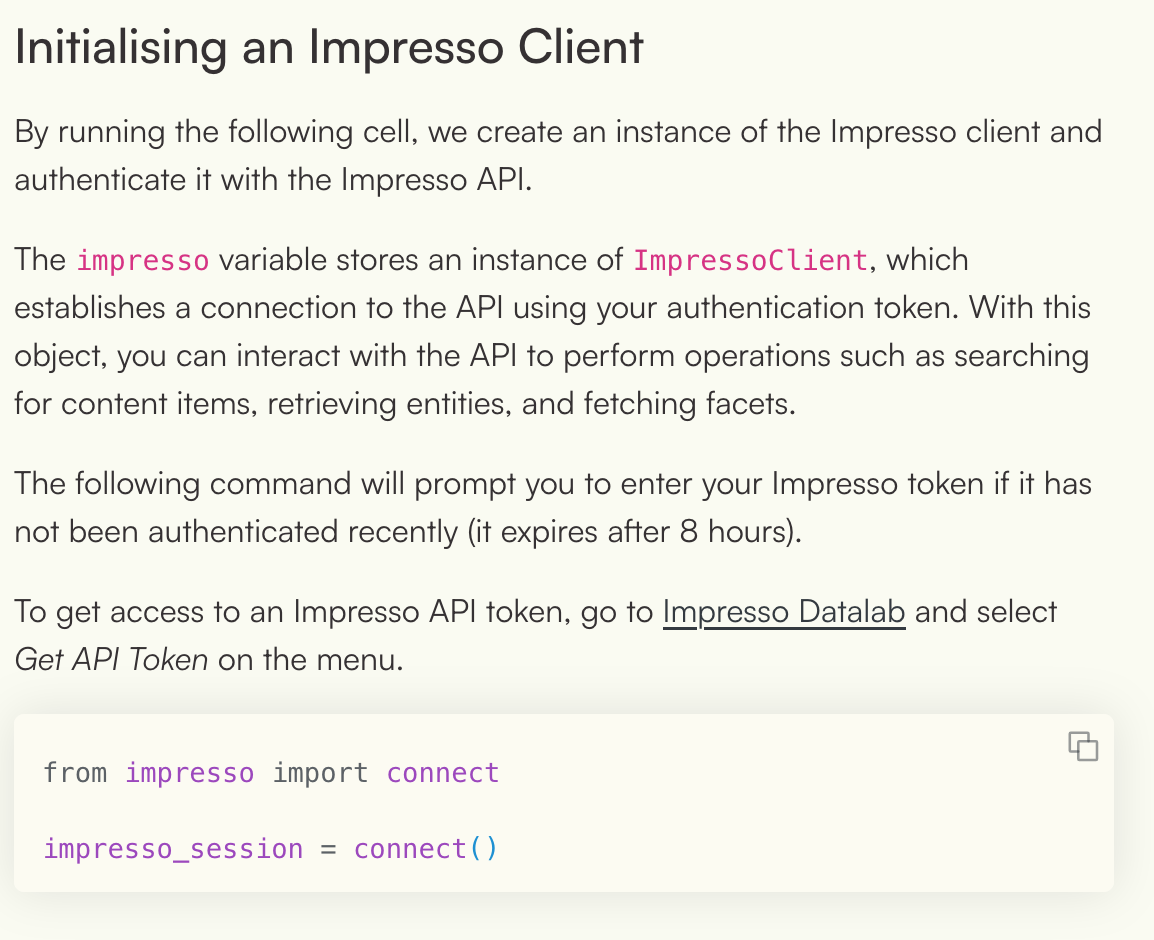Screen dimensions: 1154x940
Task: Click the copy code icon
Action: (x=1082, y=746)
